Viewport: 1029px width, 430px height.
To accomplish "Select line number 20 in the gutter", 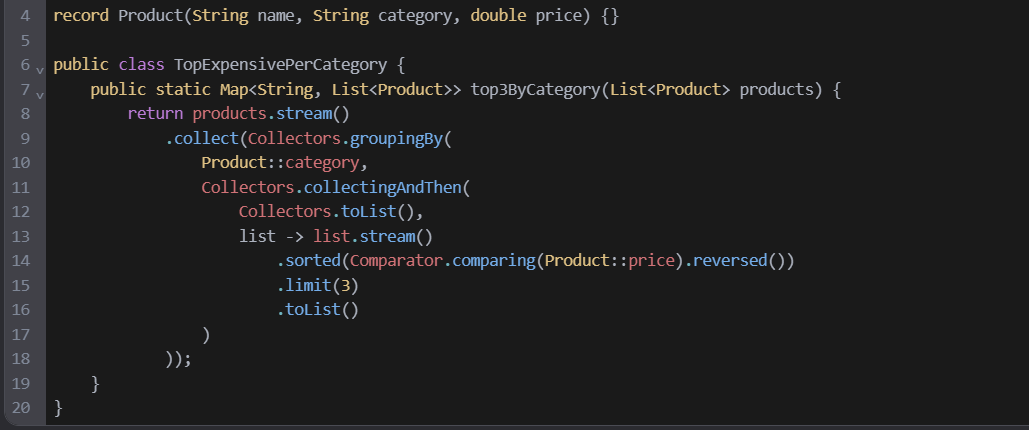I will click(x=21, y=408).
